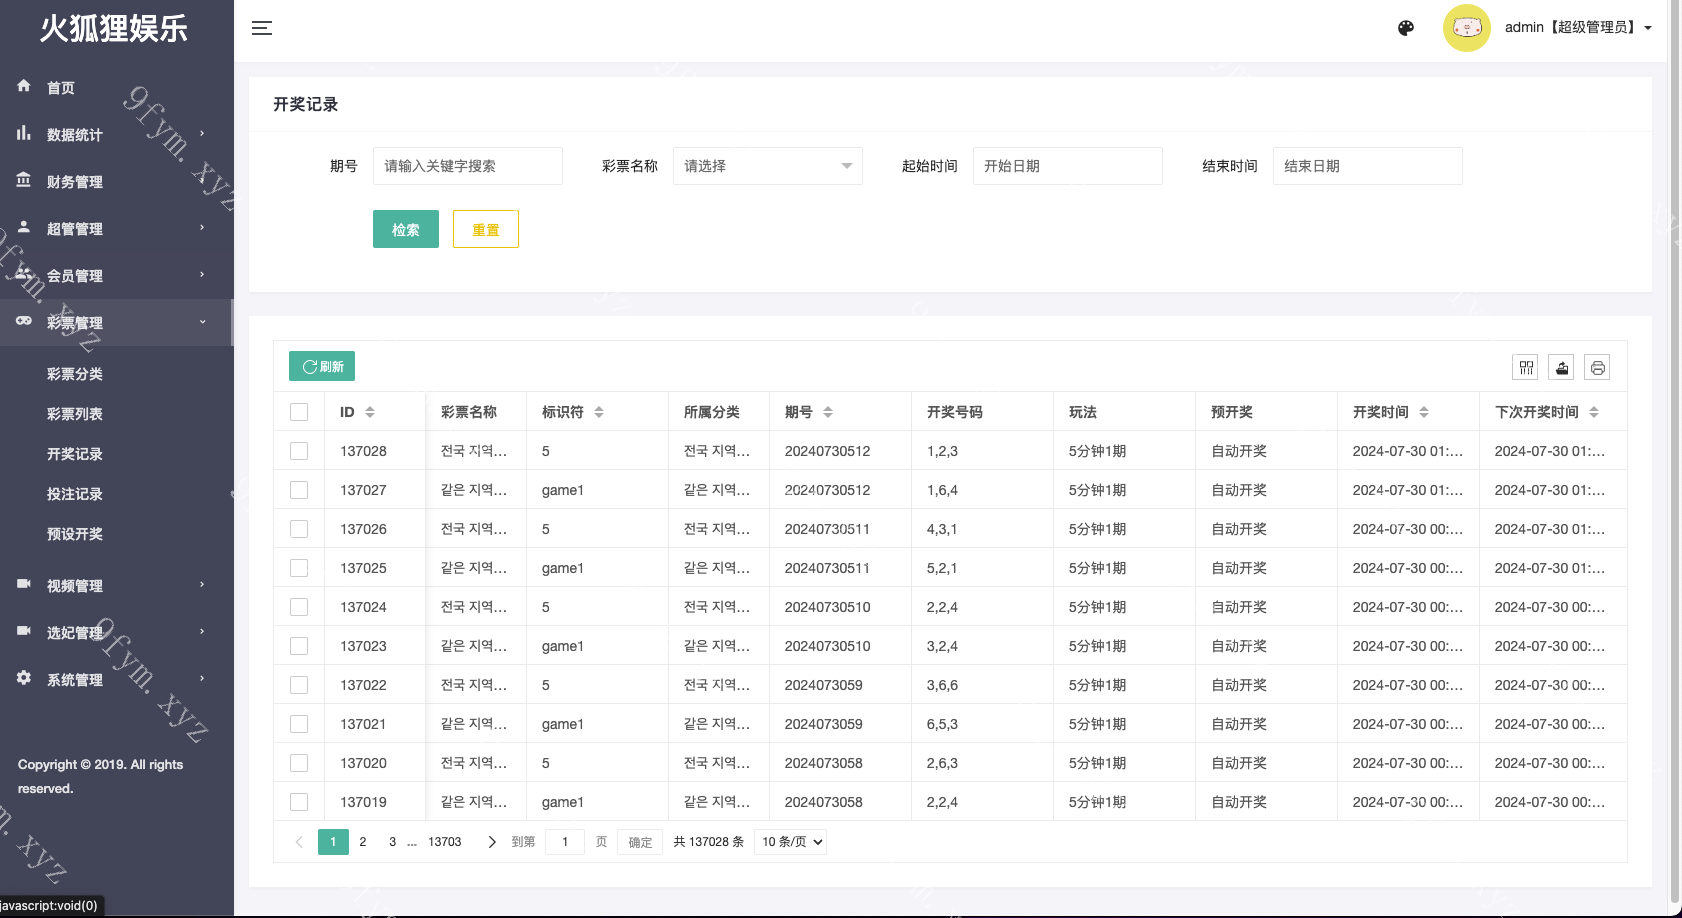Click the export icon in table toolbar
Viewport: 1682px width, 918px height.
pos(1562,368)
